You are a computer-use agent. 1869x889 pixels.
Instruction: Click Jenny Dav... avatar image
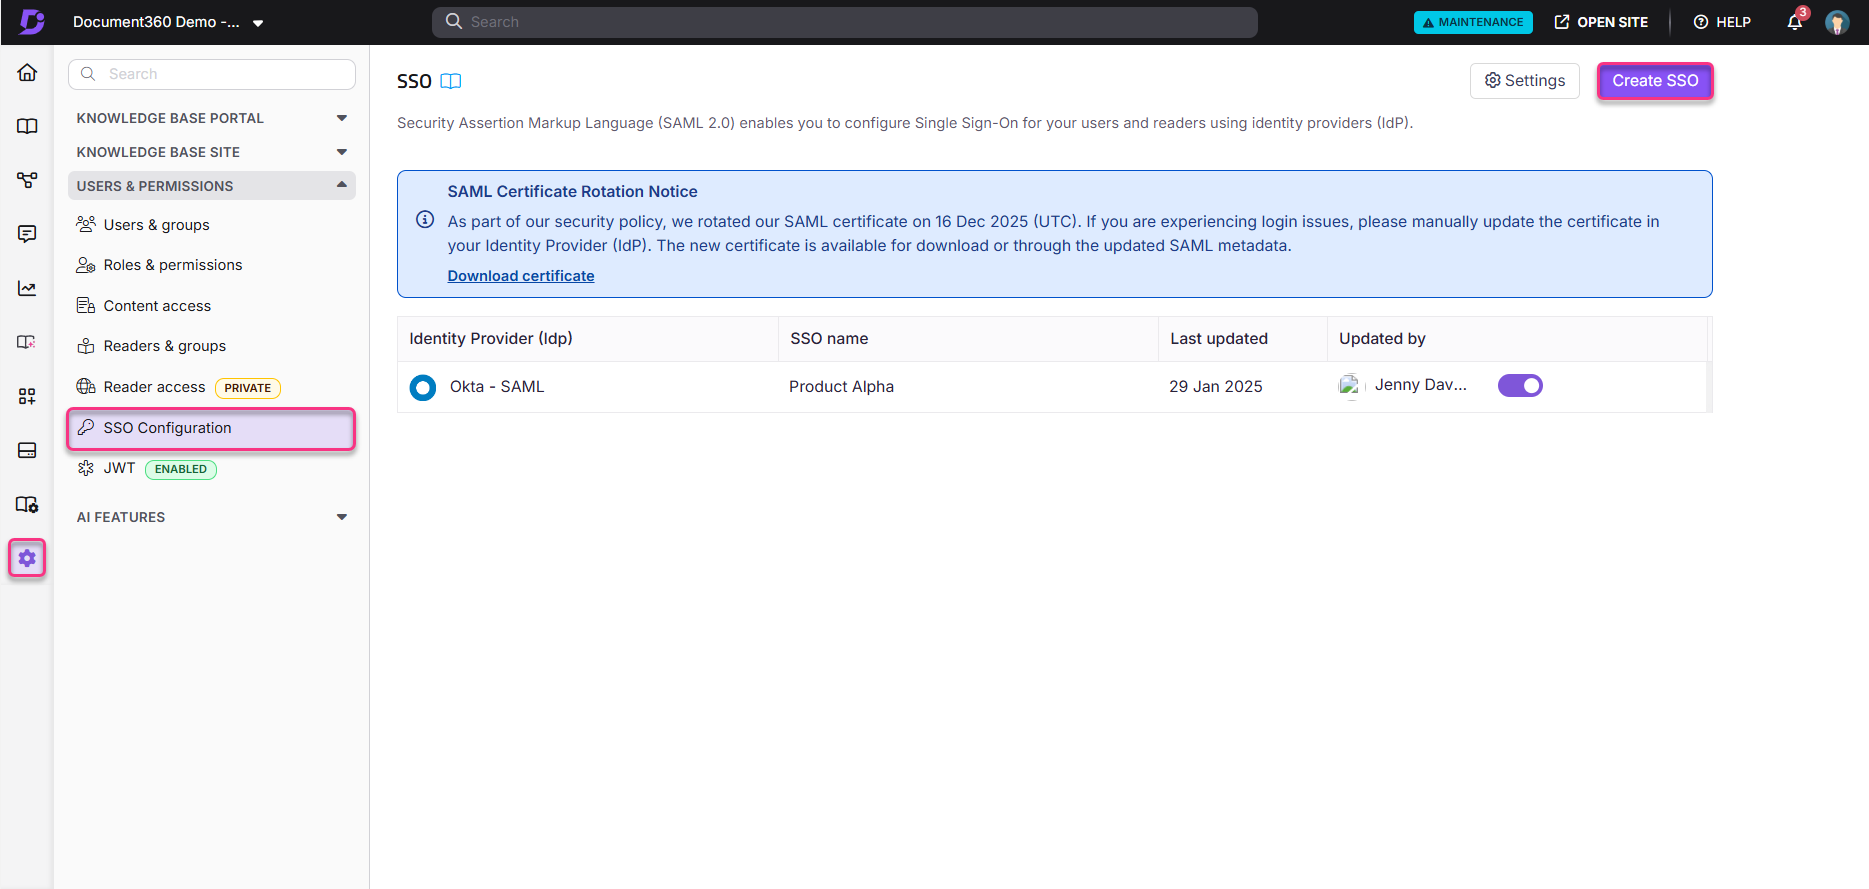[1350, 385]
